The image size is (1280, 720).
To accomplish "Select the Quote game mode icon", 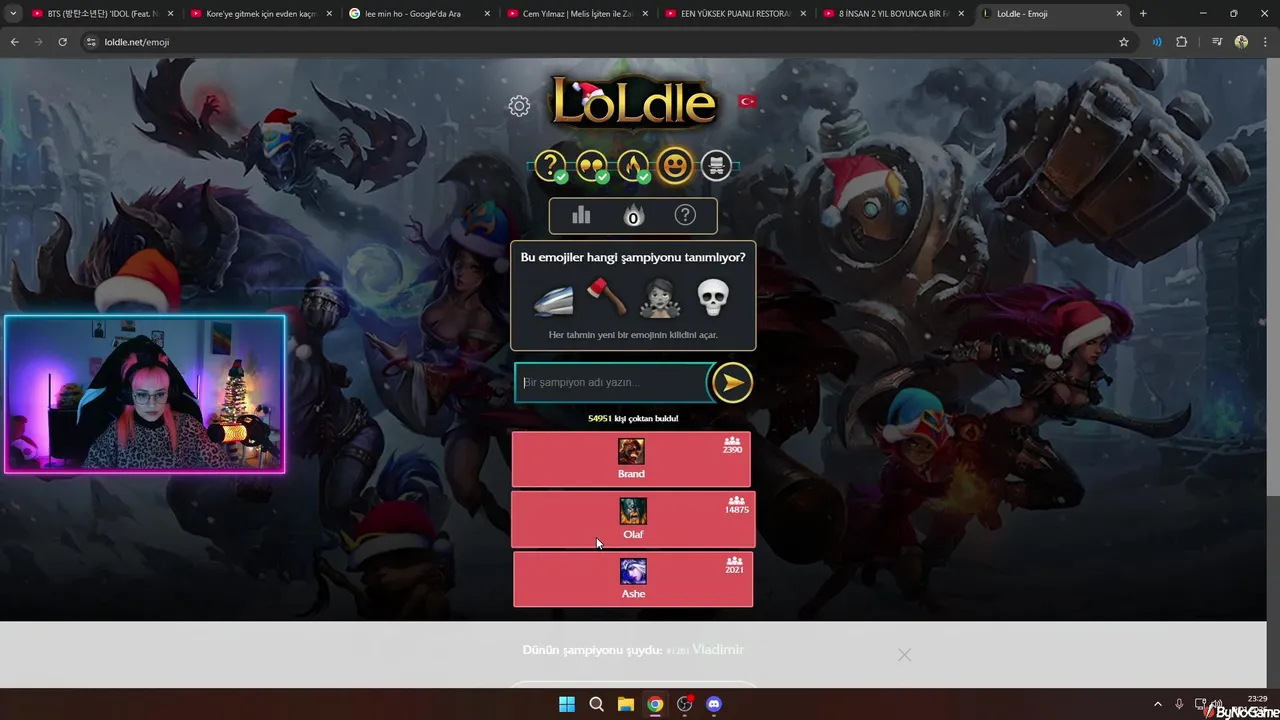I will 592,166.
